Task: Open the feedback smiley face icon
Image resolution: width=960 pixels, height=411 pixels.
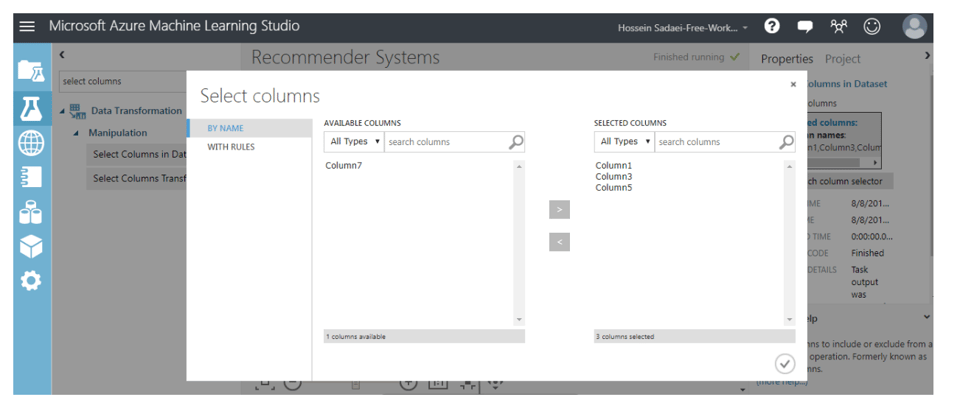Action: tap(872, 27)
